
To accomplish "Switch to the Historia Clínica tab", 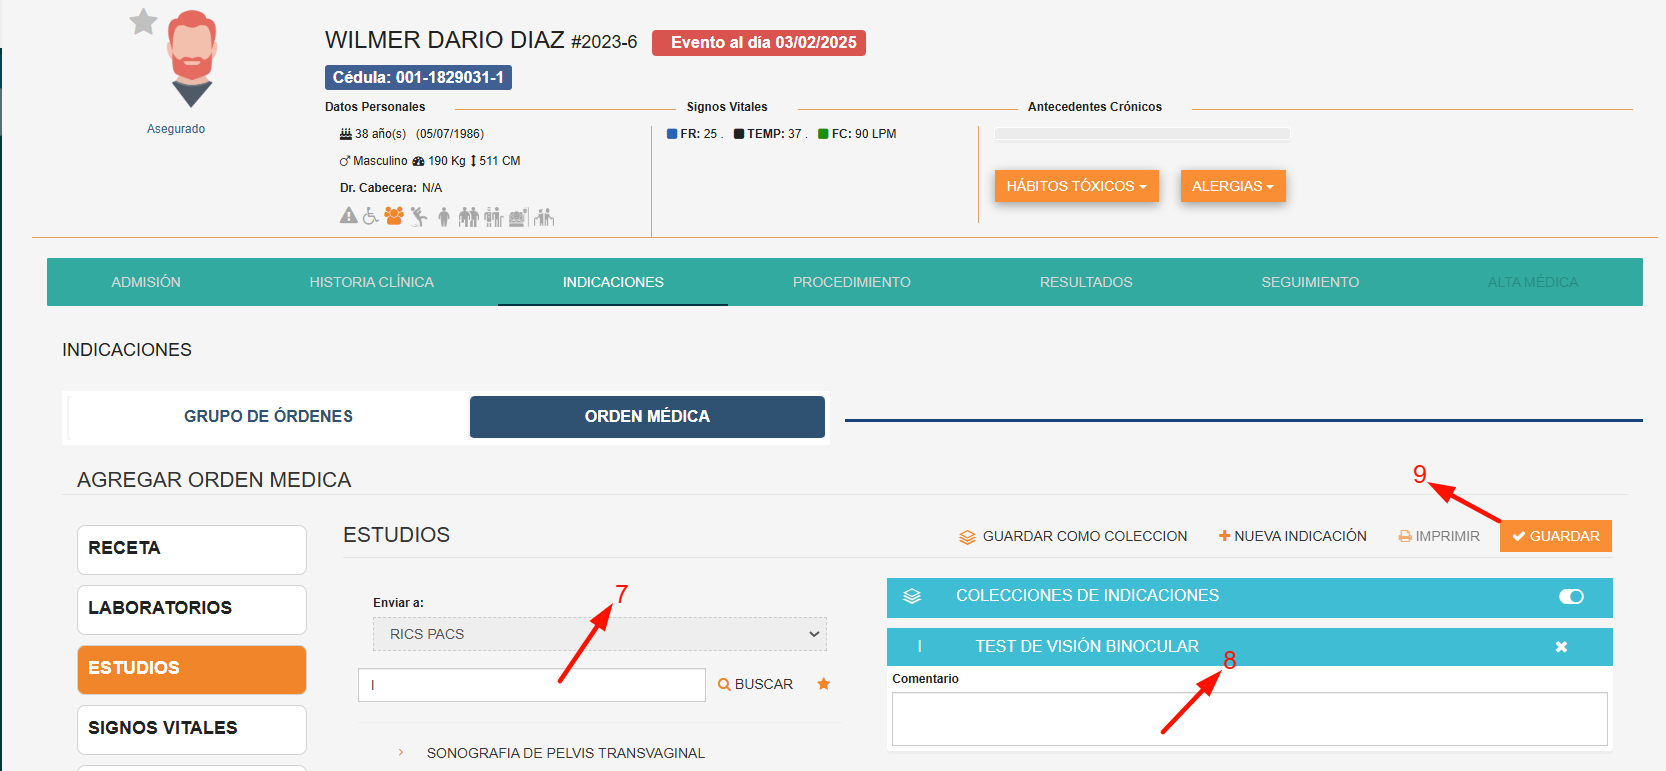I will [x=372, y=282].
